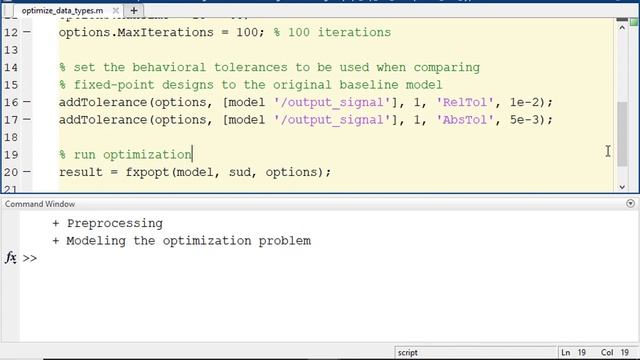Click the '% 100 iterations' comment

(x=332, y=32)
